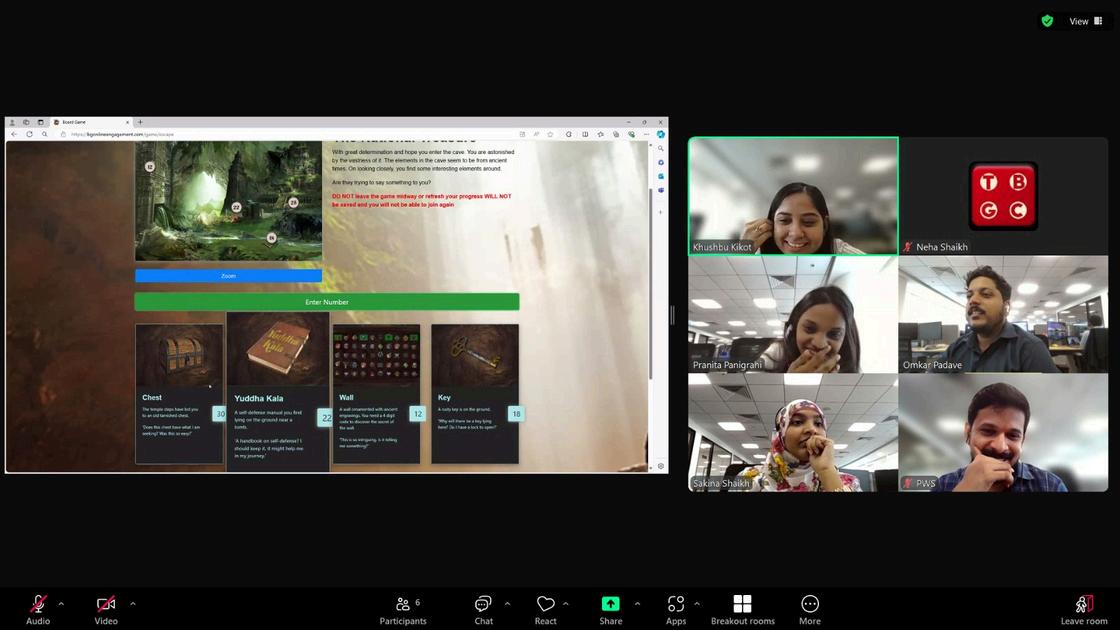Click the browser profile icon
1120x630 pixels.
12,122
